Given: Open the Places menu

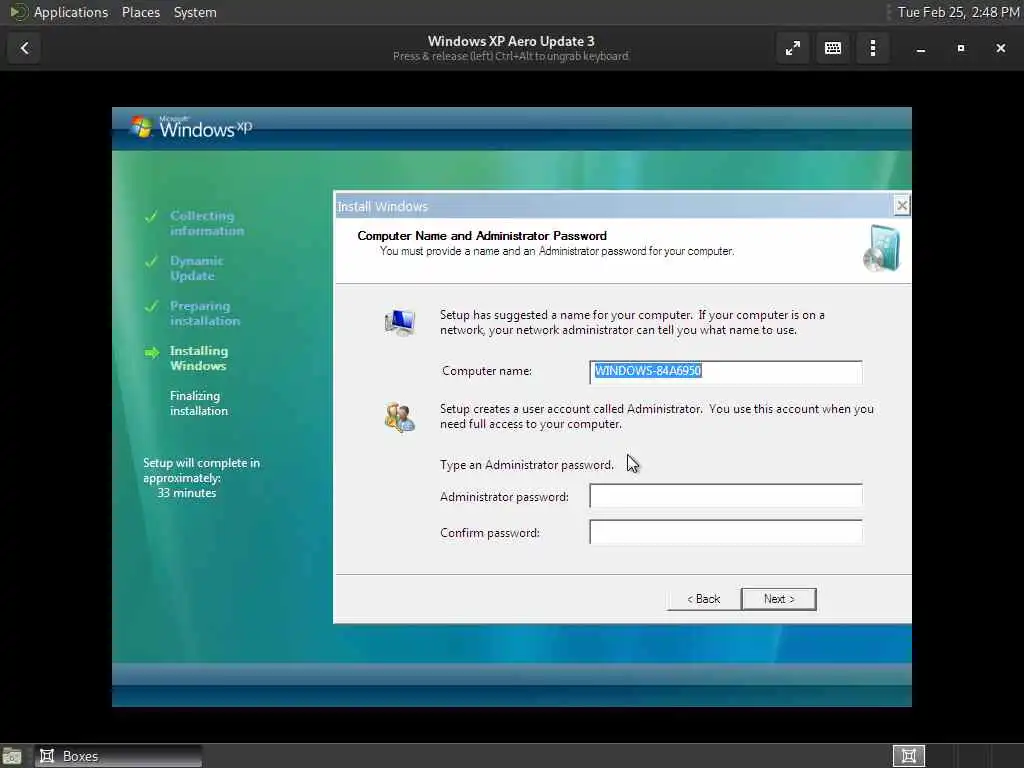Looking at the screenshot, I should pyautogui.click(x=141, y=12).
